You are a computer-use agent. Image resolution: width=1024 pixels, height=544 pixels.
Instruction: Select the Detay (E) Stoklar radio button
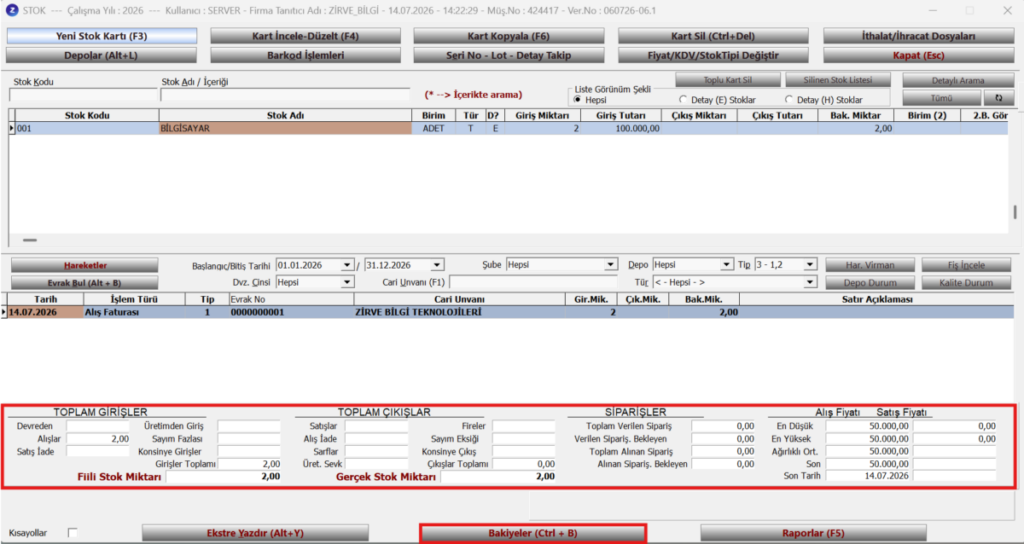[683, 100]
